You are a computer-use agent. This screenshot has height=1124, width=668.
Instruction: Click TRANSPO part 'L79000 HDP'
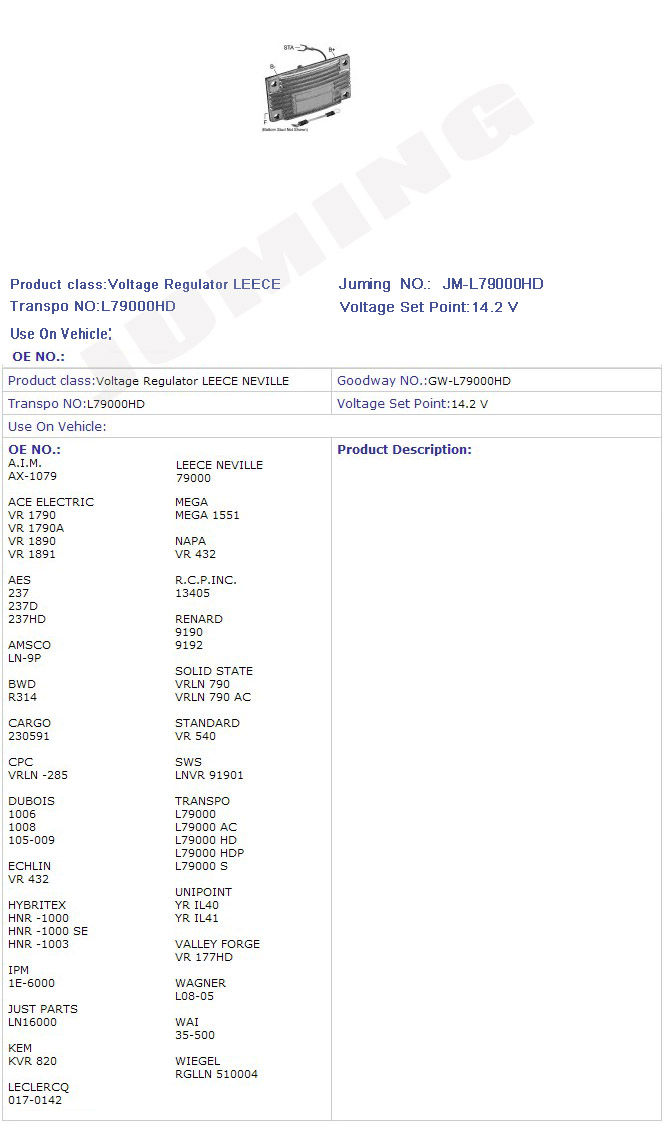coord(209,853)
